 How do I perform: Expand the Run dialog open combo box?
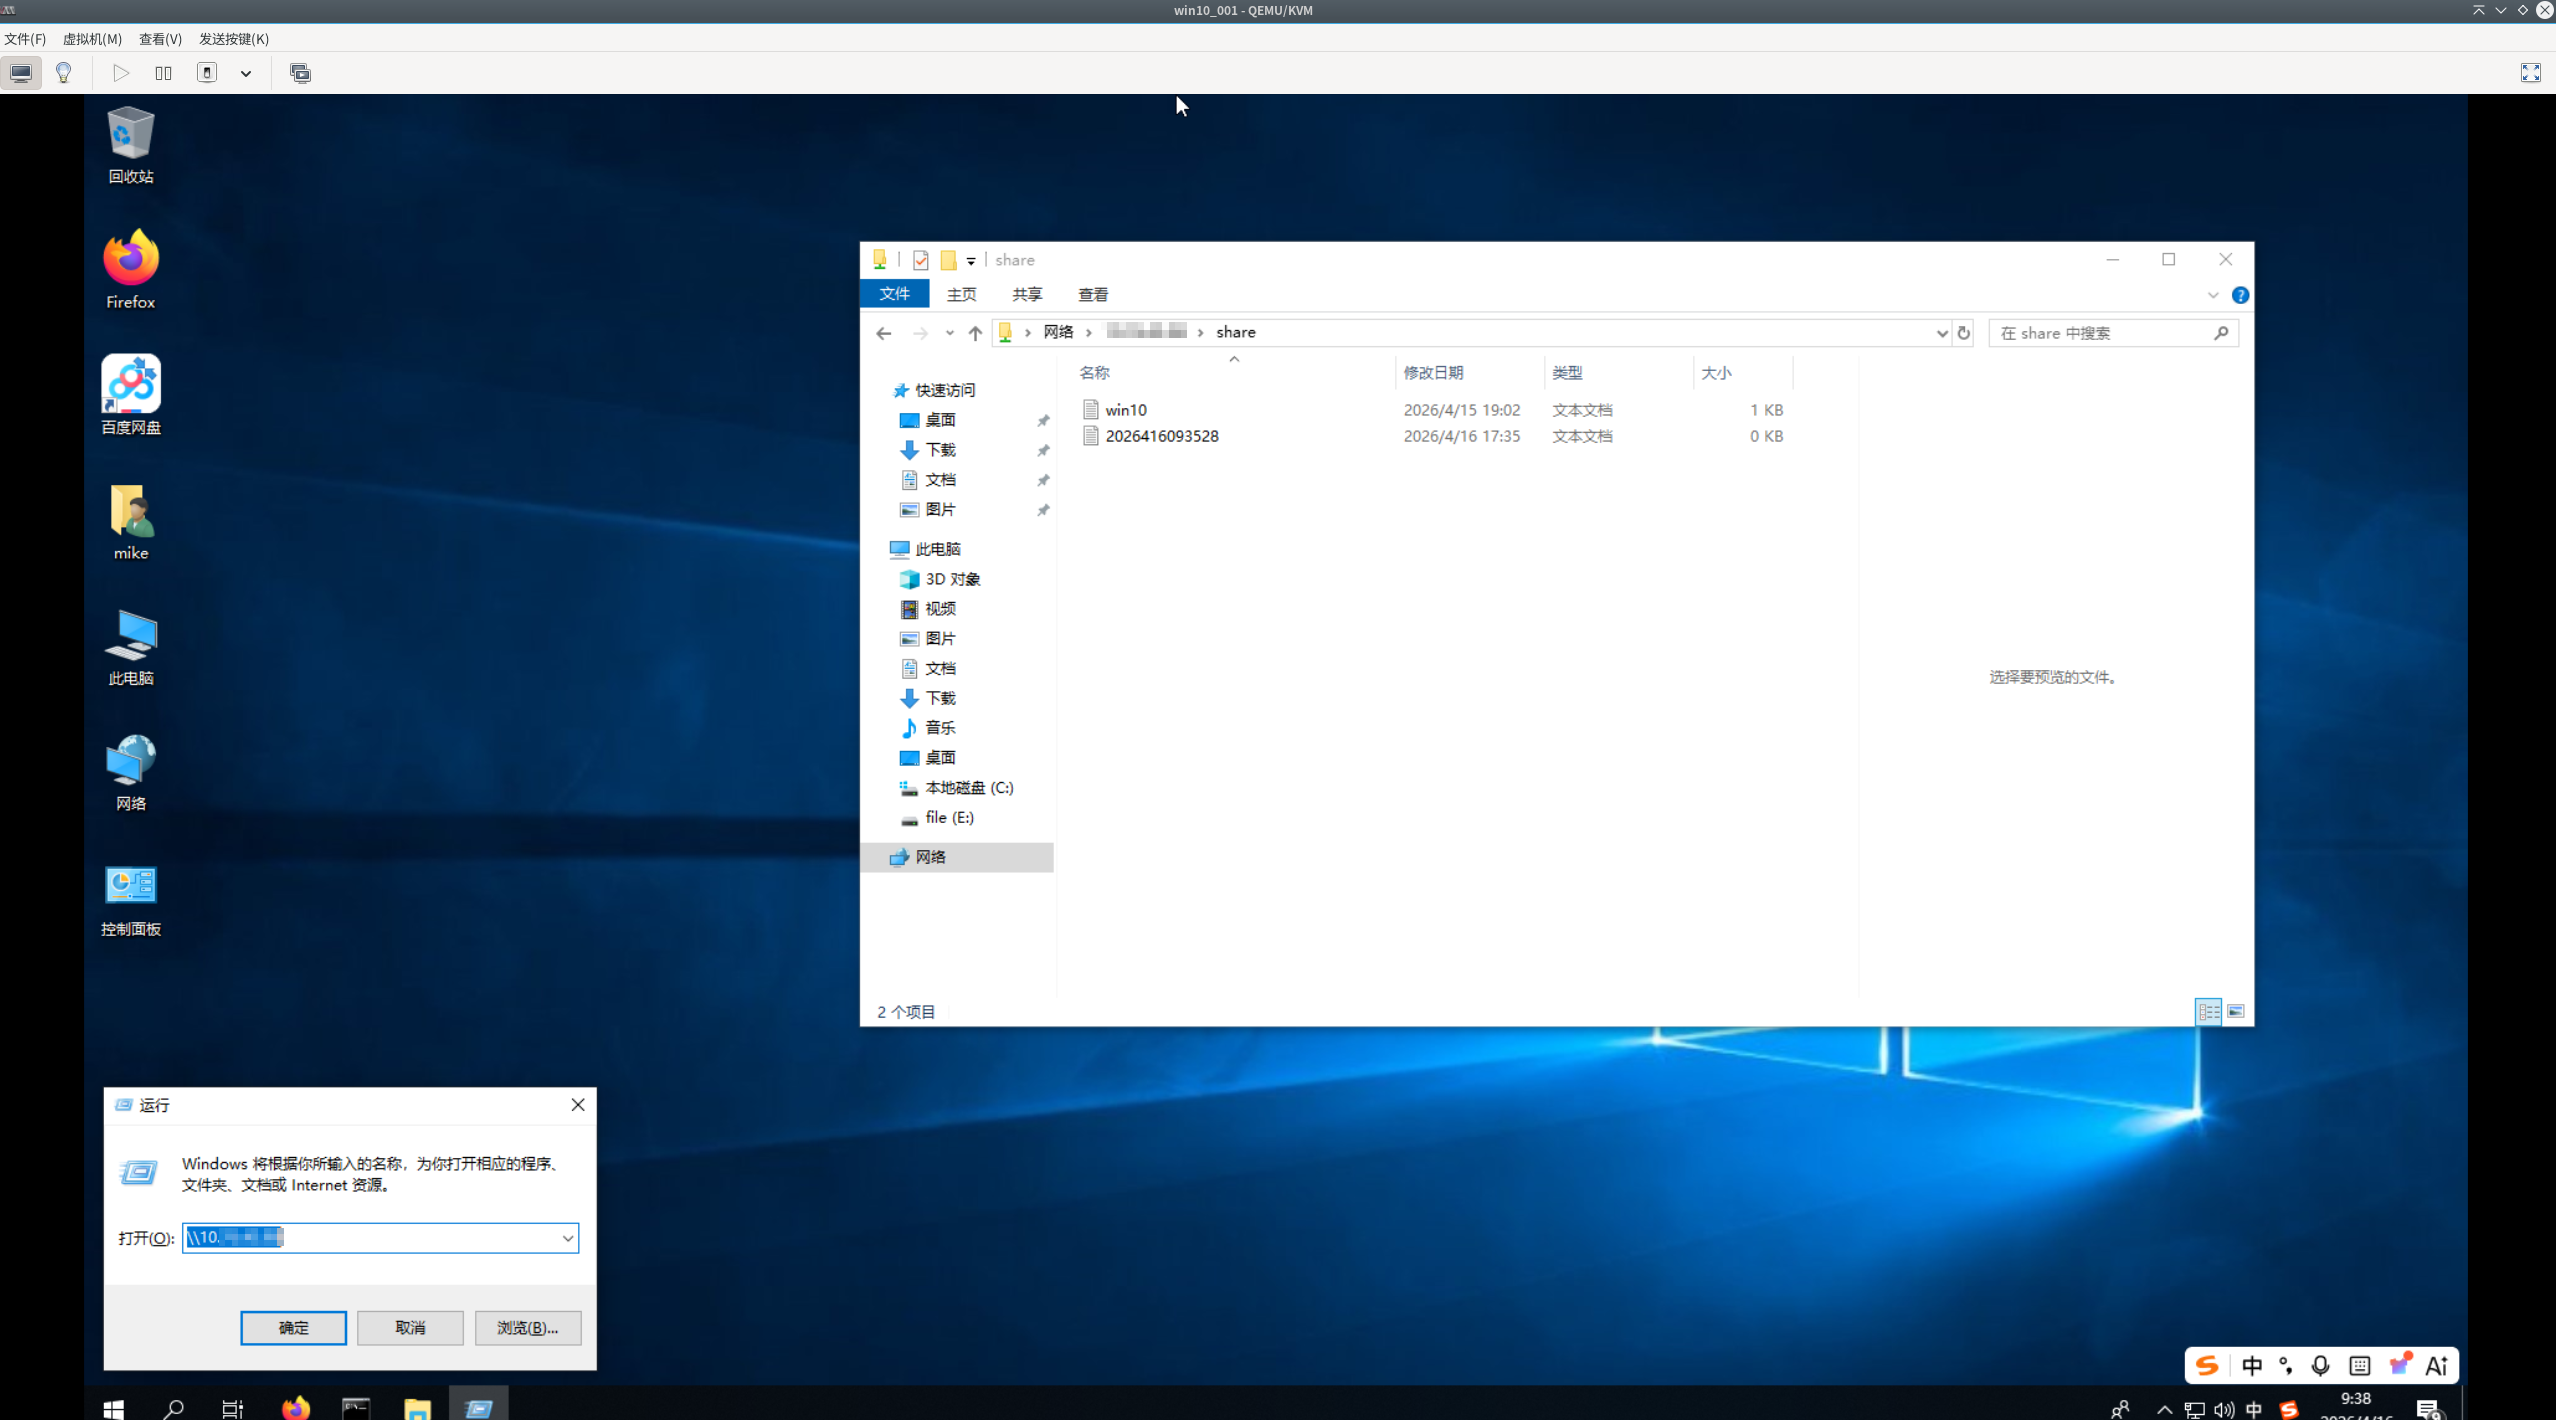coord(567,1238)
